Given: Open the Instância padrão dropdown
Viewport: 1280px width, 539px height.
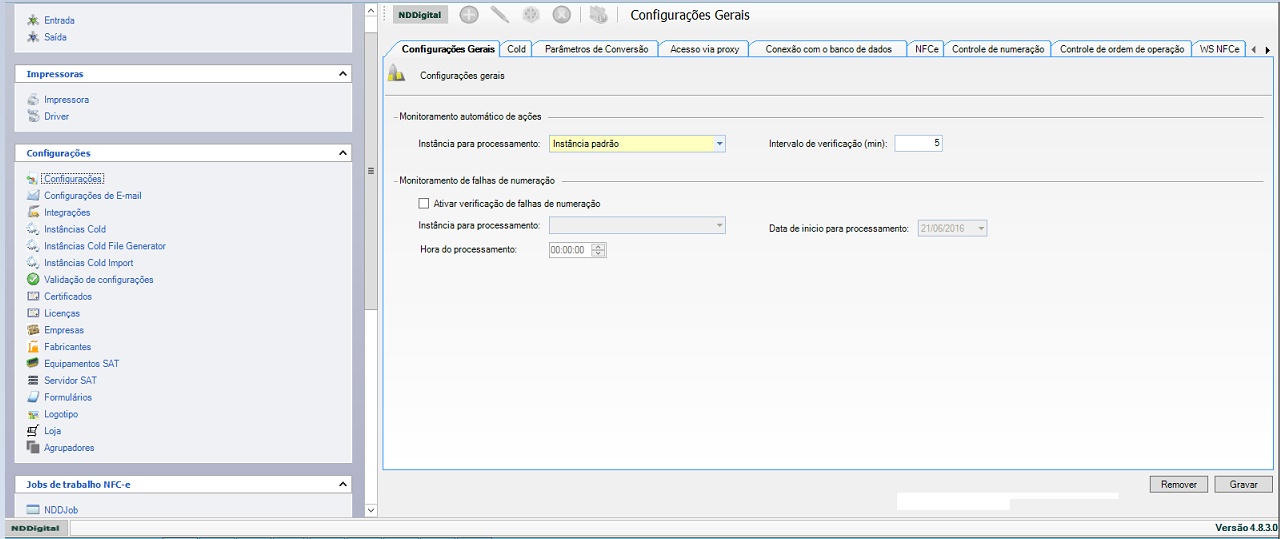Looking at the screenshot, I should [719, 144].
